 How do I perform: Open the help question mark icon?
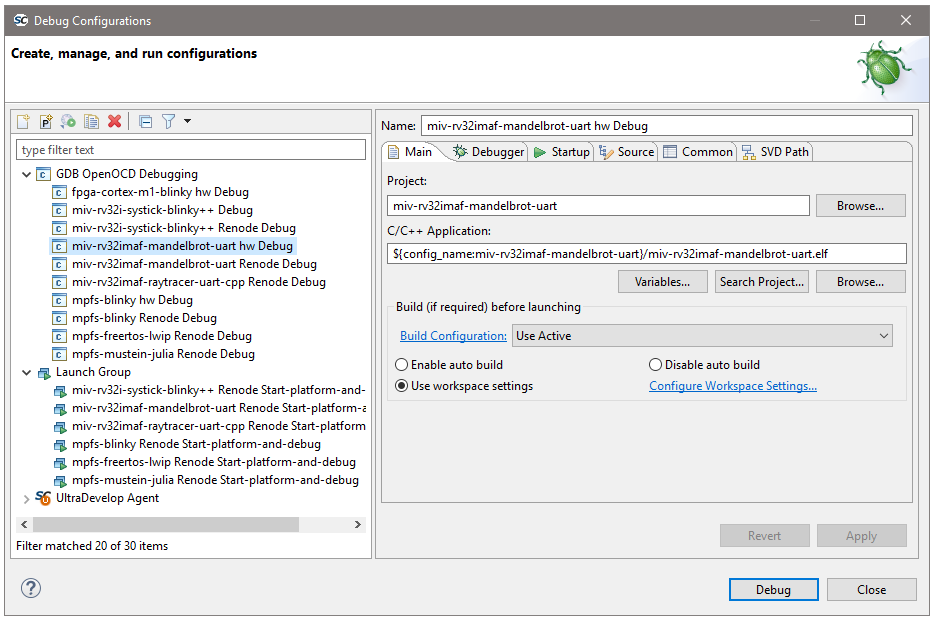31,588
